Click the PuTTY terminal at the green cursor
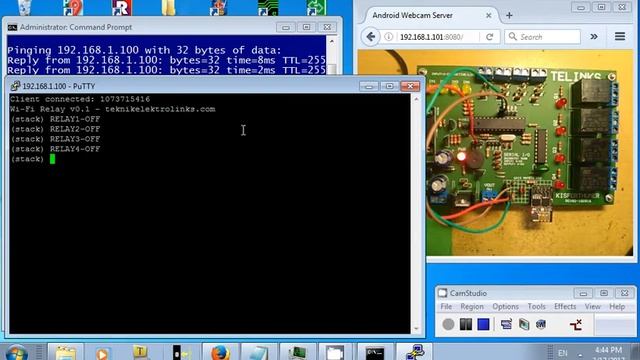The width and height of the screenshot is (640, 360). (52, 159)
